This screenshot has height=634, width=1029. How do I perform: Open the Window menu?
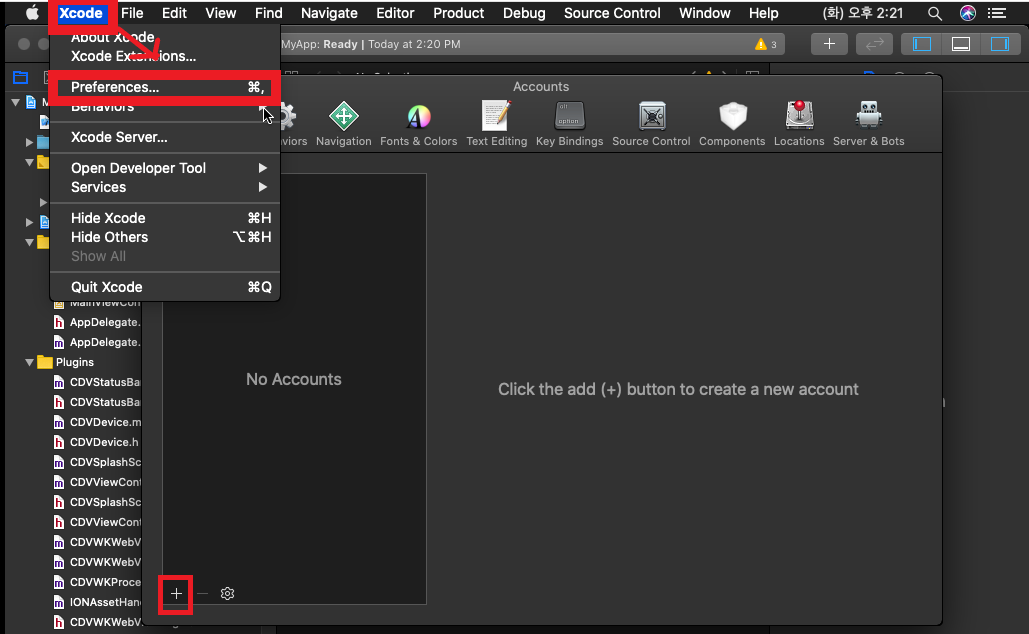pyautogui.click(x=704, y=13)
